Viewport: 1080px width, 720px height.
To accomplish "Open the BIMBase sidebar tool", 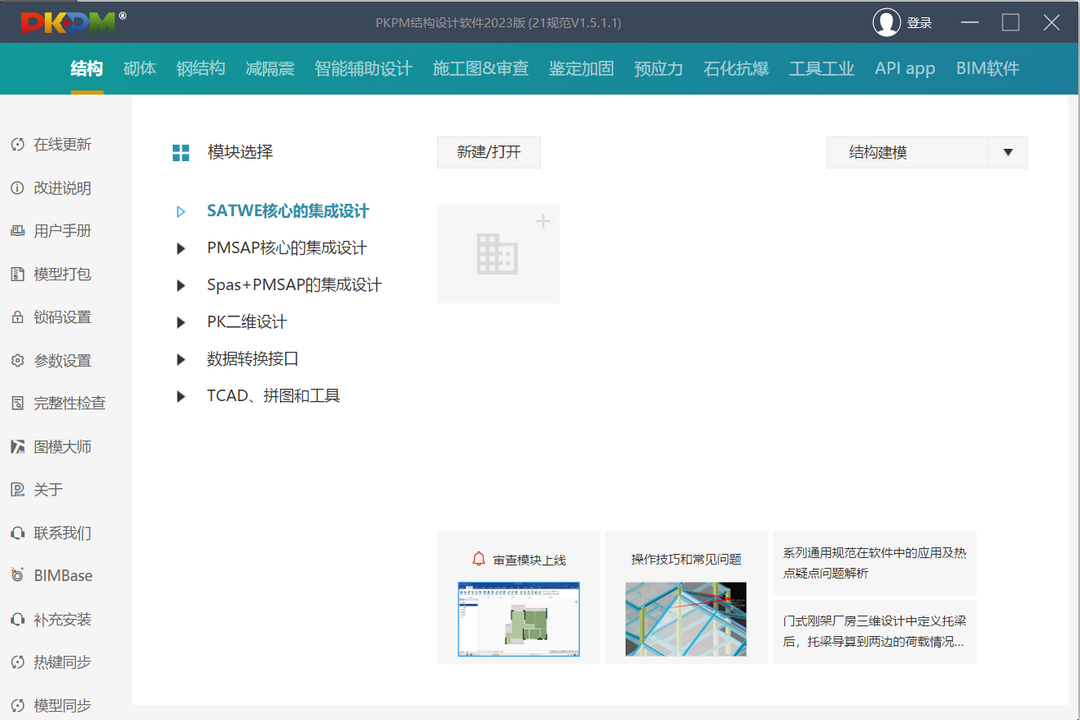I will click(60, 575).
